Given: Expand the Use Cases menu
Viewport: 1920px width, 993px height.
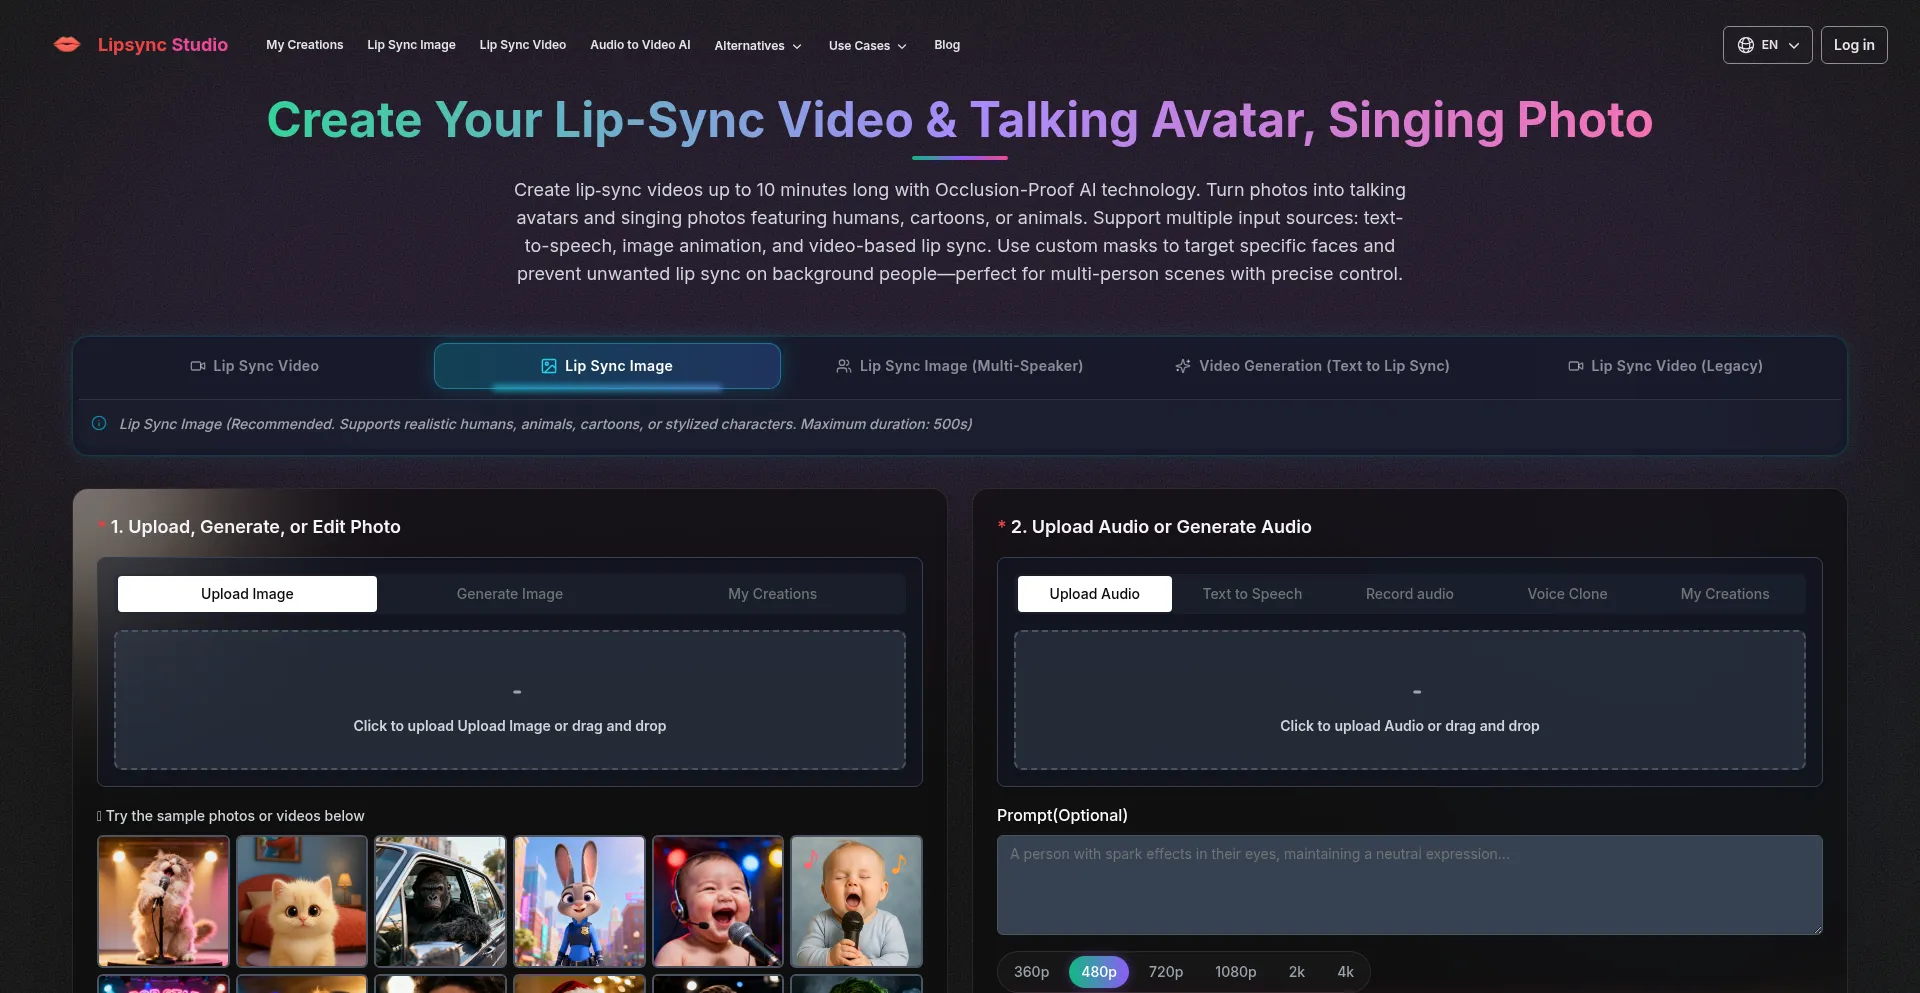Looking at the screenshot, I should tap(868, 46).
